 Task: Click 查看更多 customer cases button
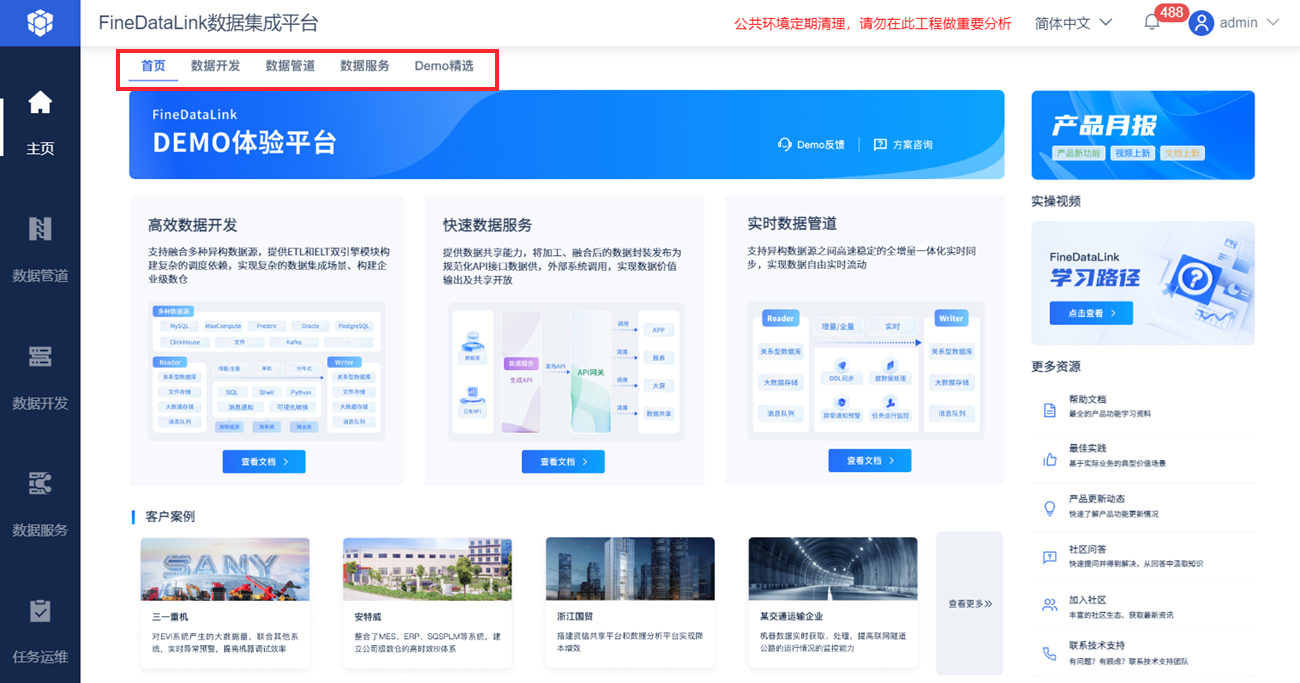click(969, 603)
